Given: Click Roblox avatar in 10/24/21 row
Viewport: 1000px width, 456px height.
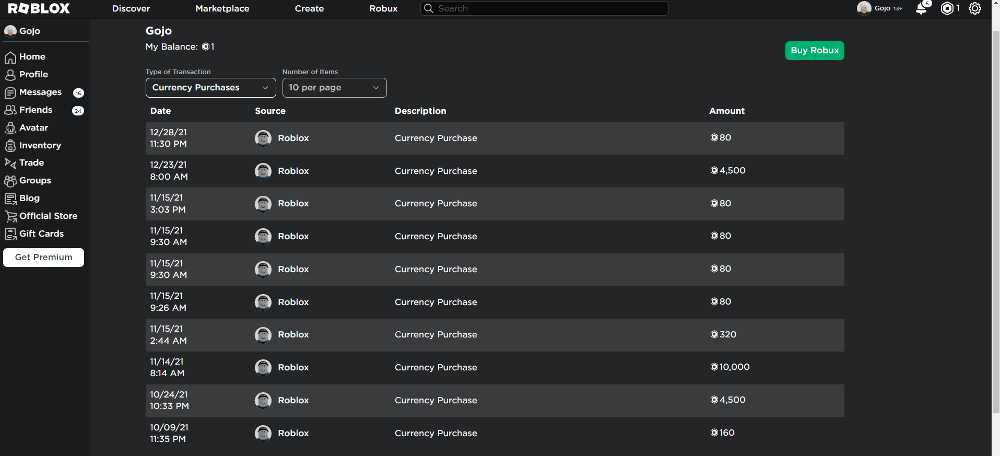Looking at the screenshot, I should tap(263, 401).
